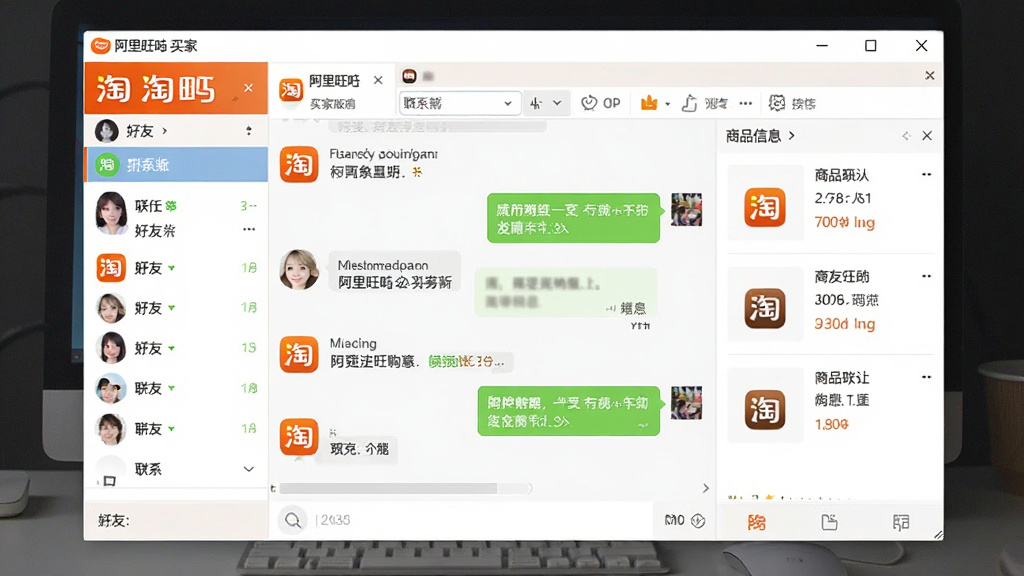The image size is (1024, 576).
Task: Close the tab strip with its X
Action: [929, 76]
